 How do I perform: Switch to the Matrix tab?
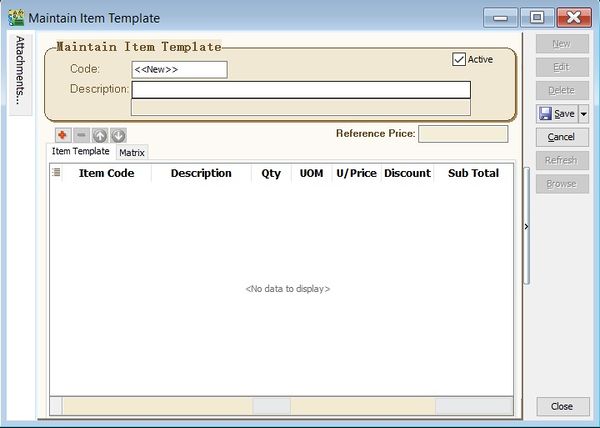pyautogui.click(x=131, y=153)
